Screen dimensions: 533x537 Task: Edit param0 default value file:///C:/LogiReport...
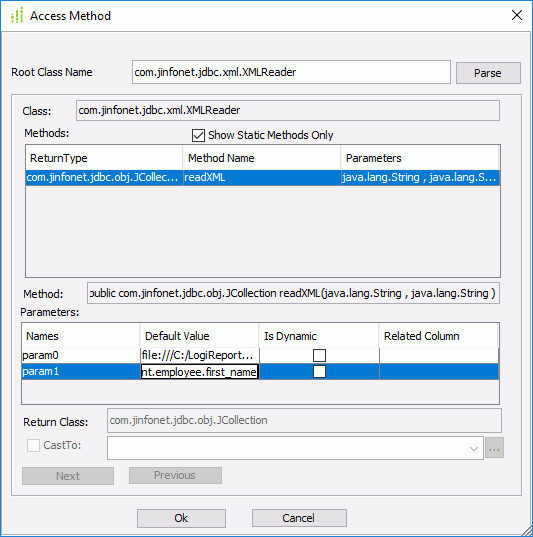pos(199,355)
